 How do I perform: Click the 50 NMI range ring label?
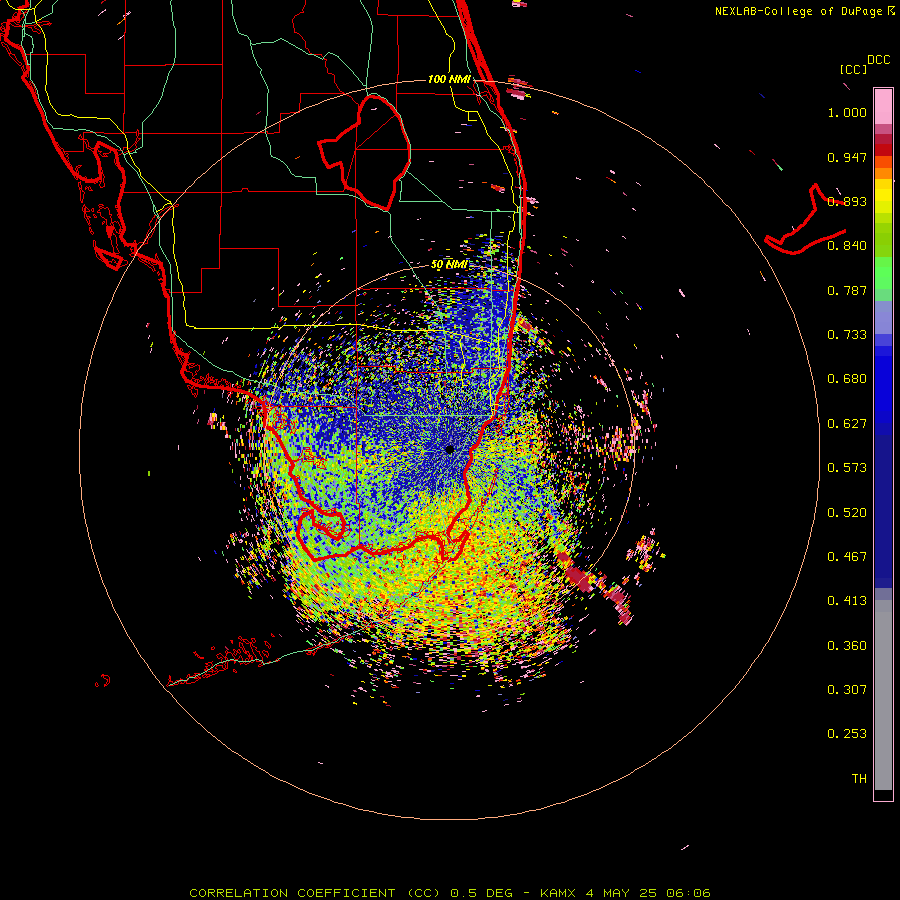tap(449, 265)
